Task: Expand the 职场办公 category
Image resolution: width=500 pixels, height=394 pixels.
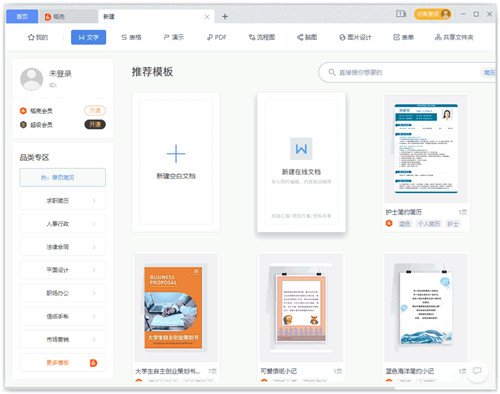Action: 63,293
